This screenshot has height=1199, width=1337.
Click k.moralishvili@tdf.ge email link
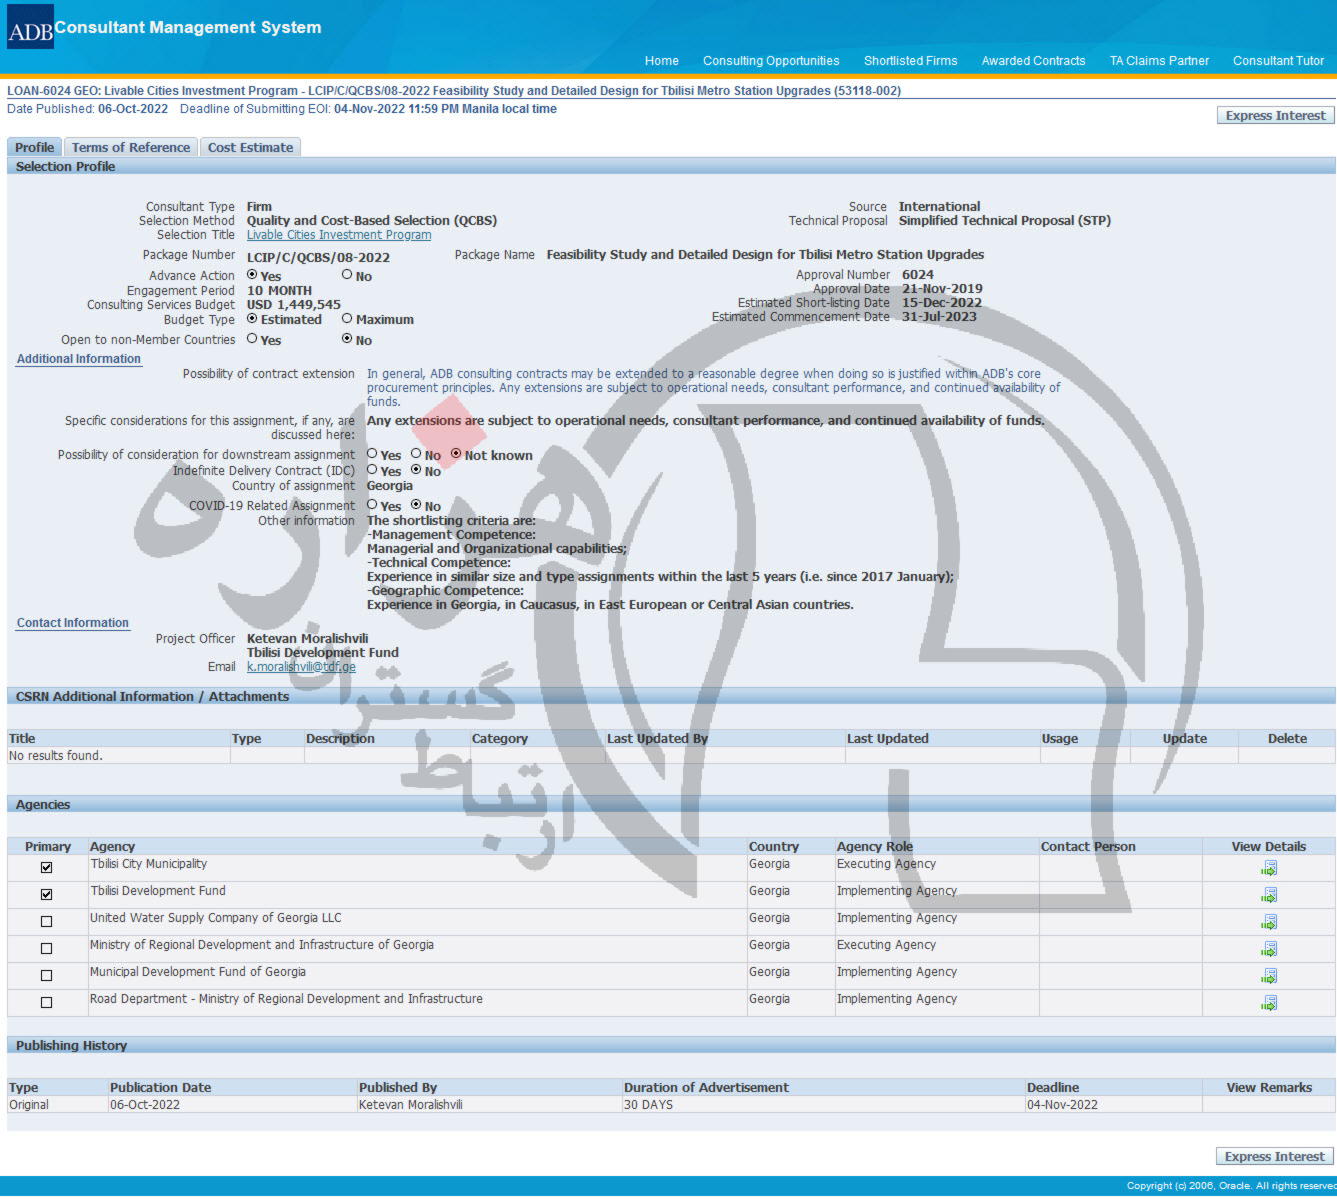coord(301,667)
